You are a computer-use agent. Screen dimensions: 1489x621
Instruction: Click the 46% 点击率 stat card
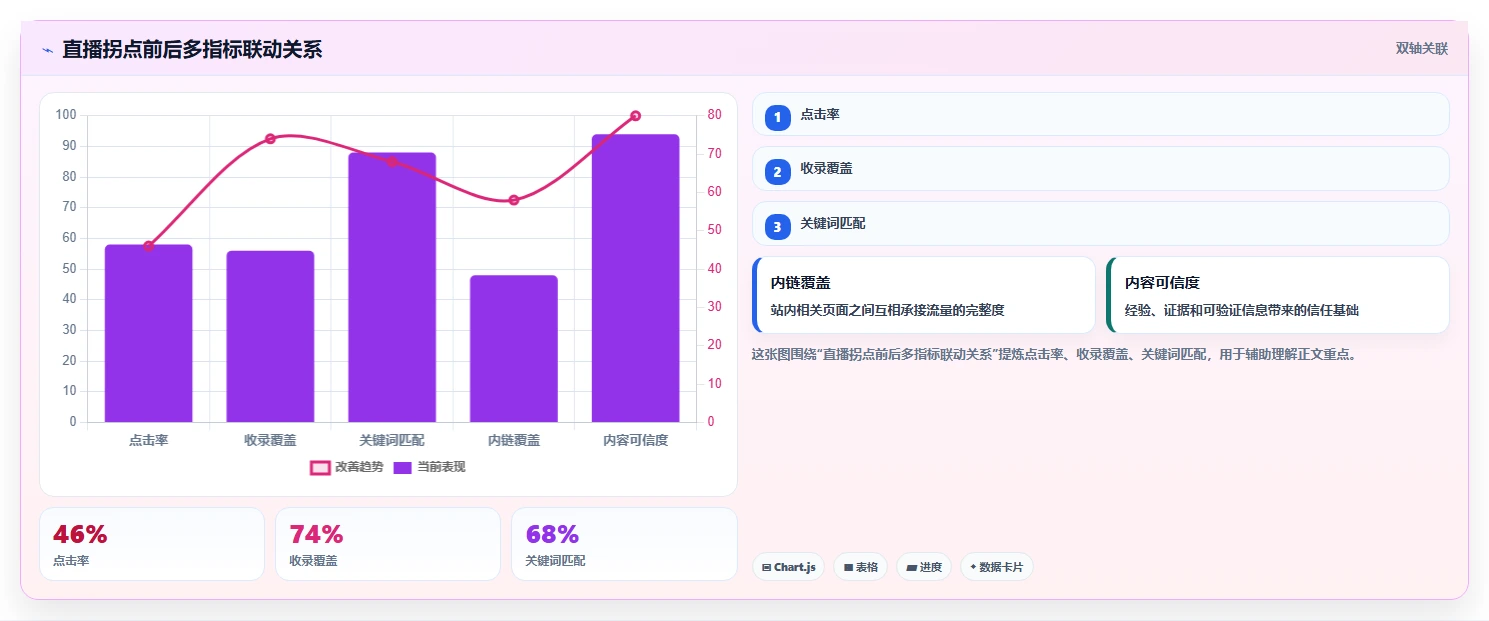pyautogui.click(x=152, y=544)
